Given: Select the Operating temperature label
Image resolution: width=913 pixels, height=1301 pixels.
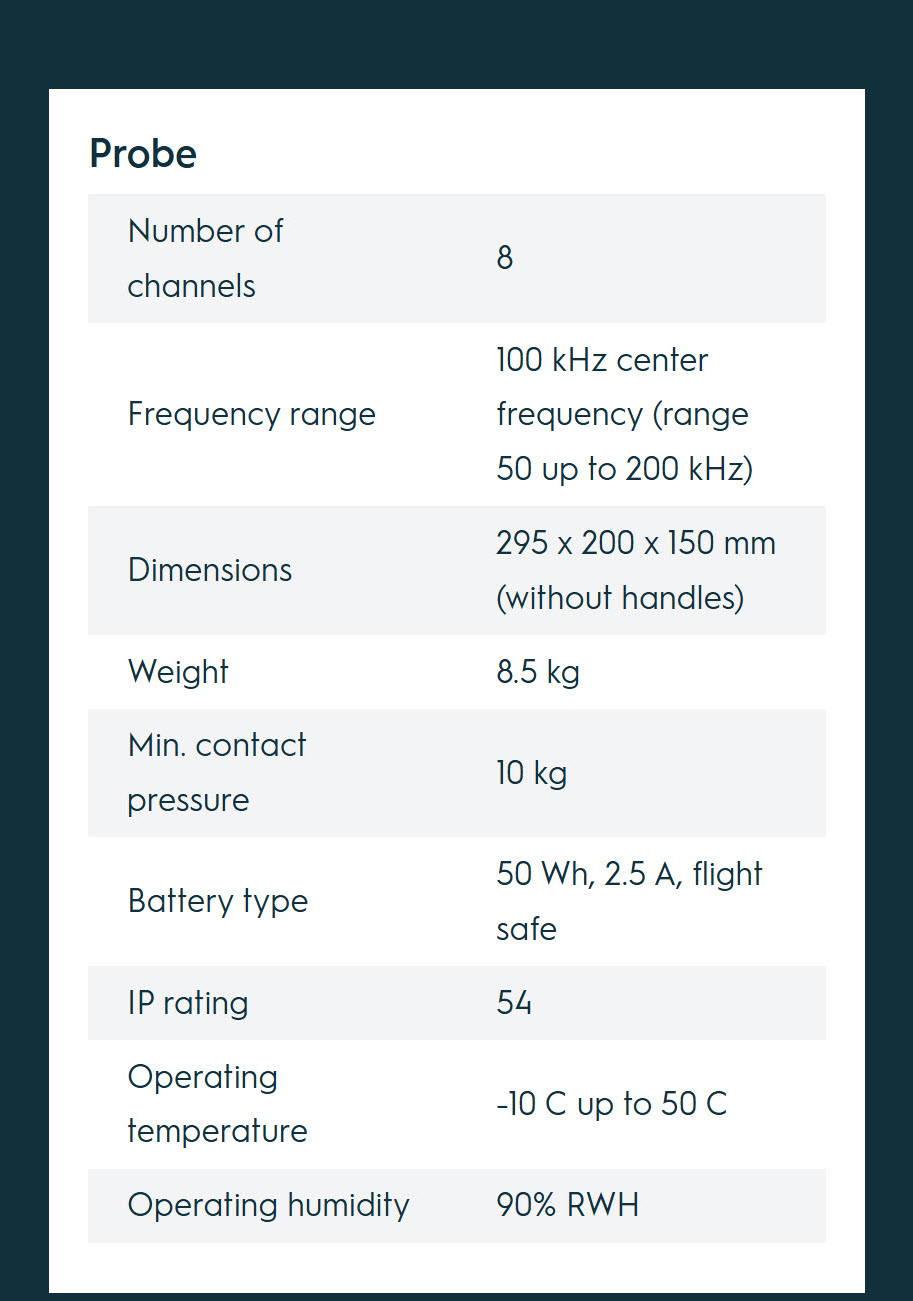Looking at the screenshot, I should (217, 1104).
